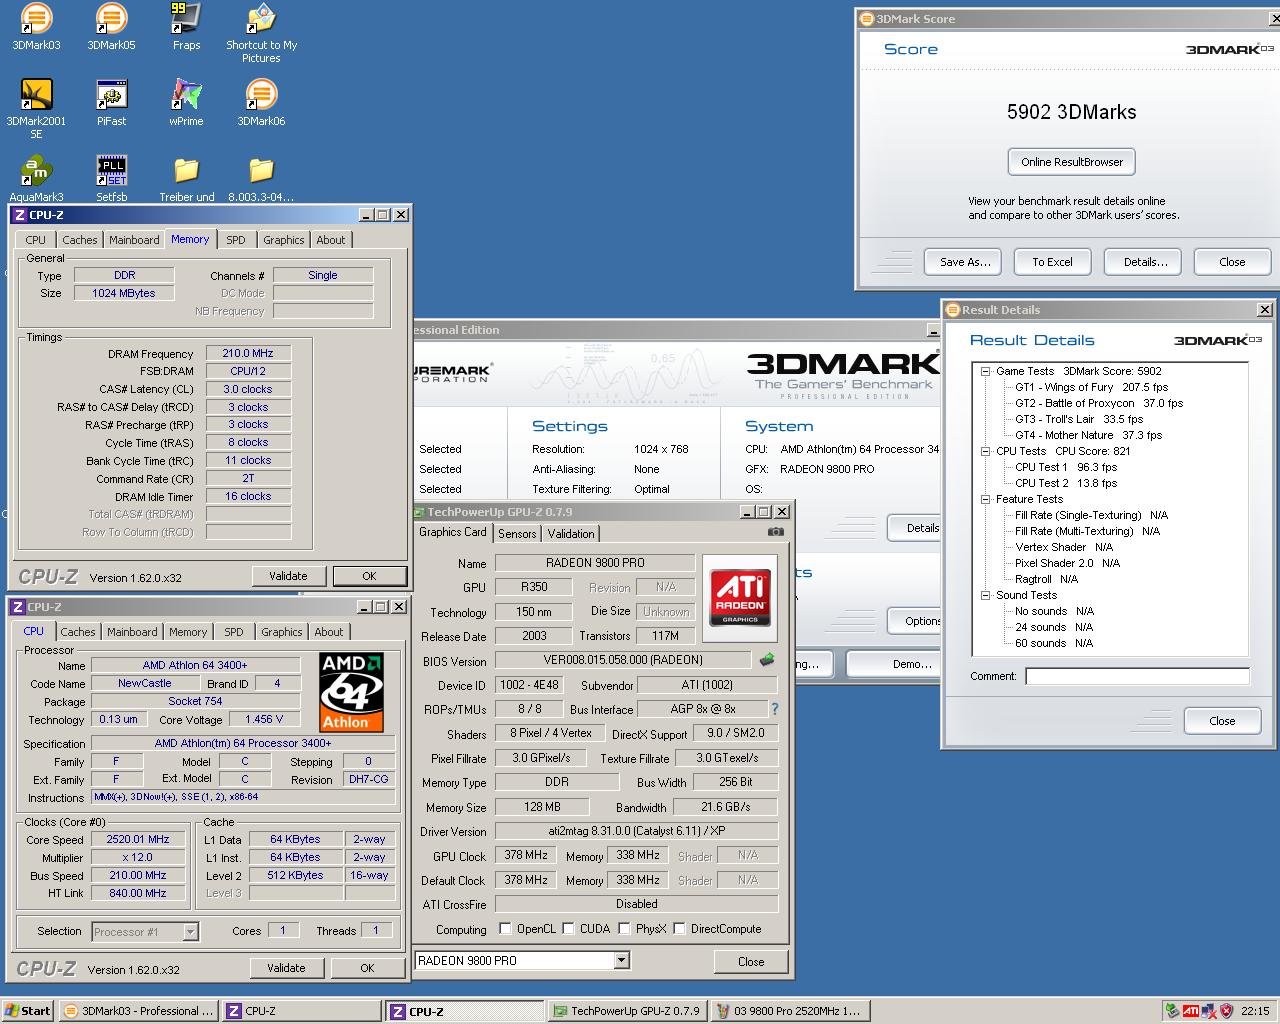Click the BIOS save chip icon
Viewport: 1280px width, 1024px height.
point(767,660)
